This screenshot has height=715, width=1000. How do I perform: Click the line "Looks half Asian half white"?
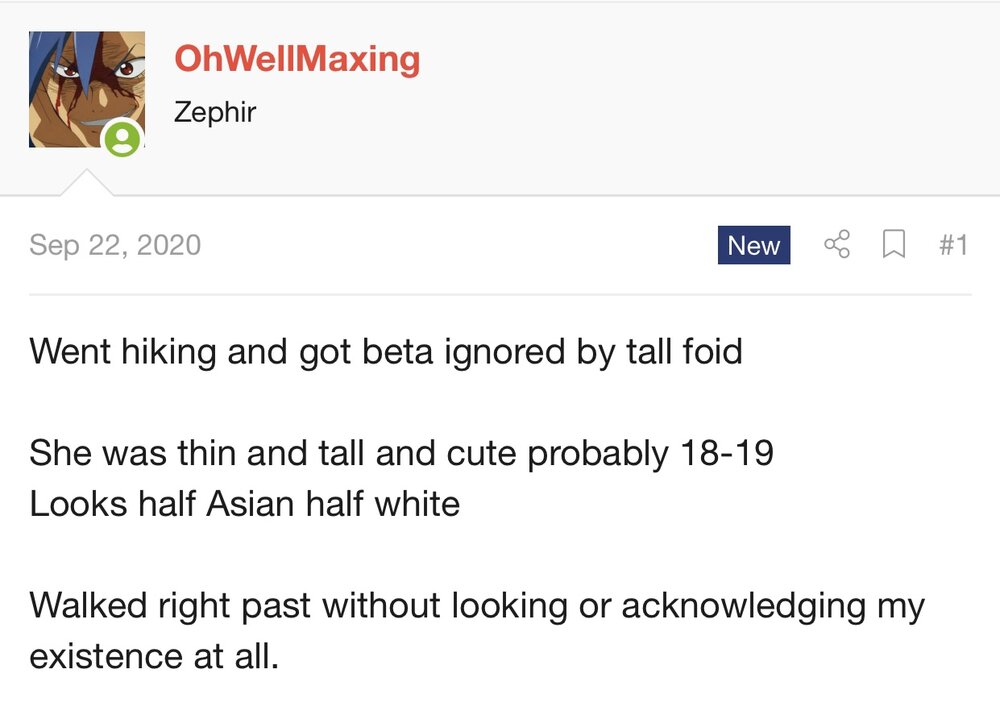tap(245, 504)
